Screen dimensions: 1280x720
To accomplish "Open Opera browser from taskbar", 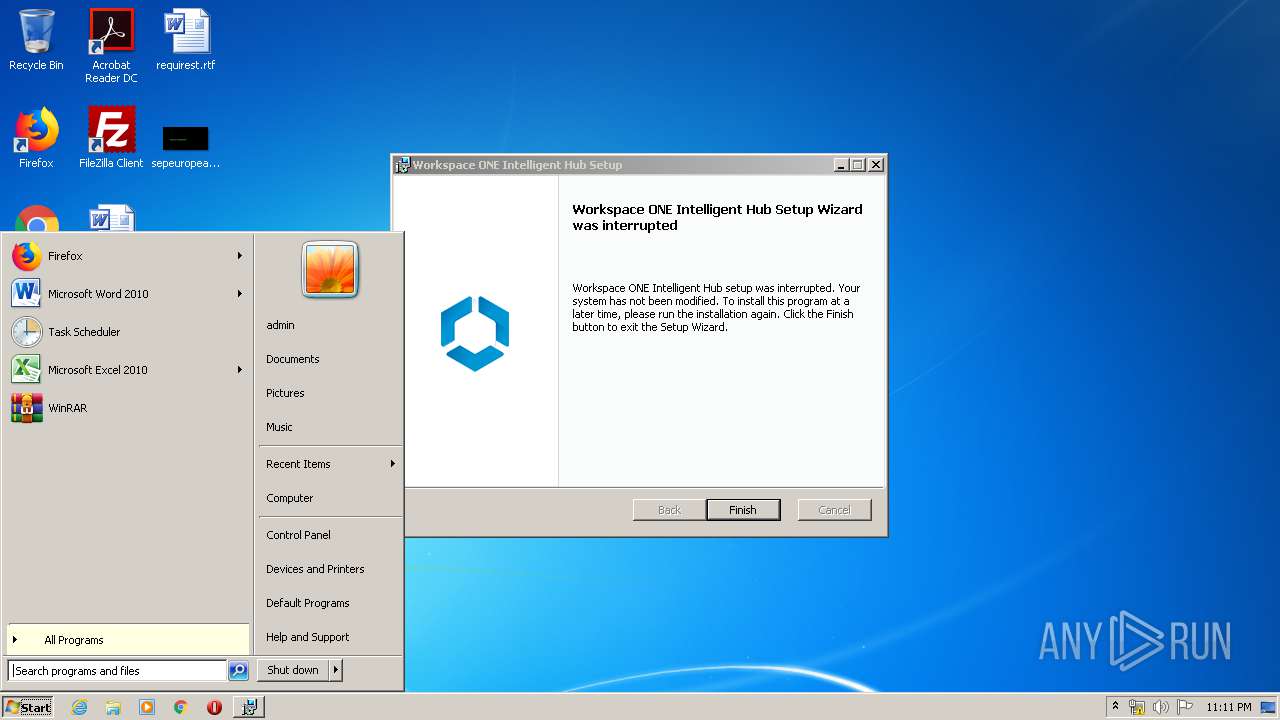I will click(x=214, y=707).
